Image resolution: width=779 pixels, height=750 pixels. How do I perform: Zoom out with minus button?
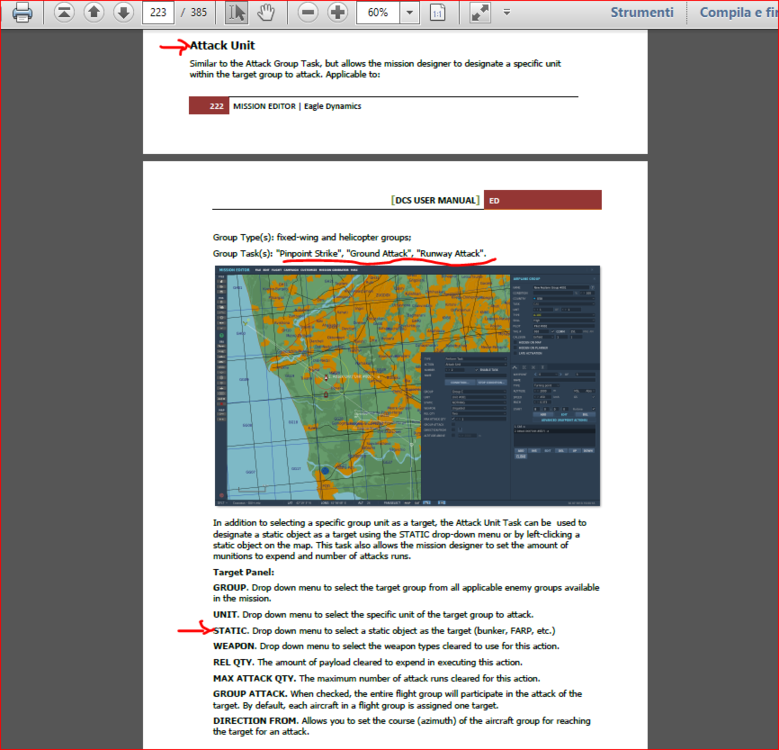(x=308, y=12)
